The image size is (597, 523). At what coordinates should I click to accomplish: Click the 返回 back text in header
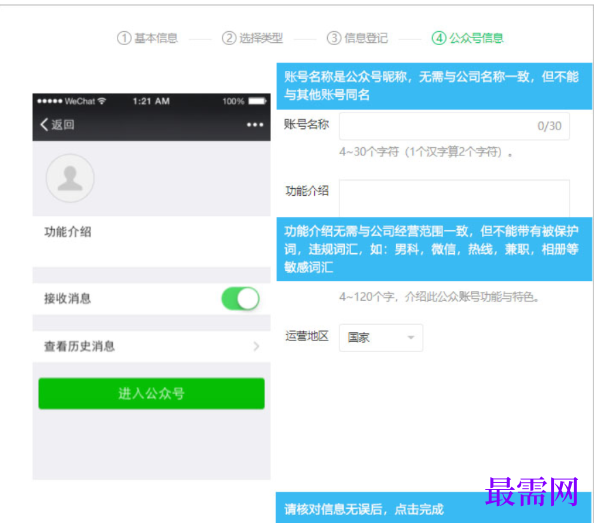(63, 124)
